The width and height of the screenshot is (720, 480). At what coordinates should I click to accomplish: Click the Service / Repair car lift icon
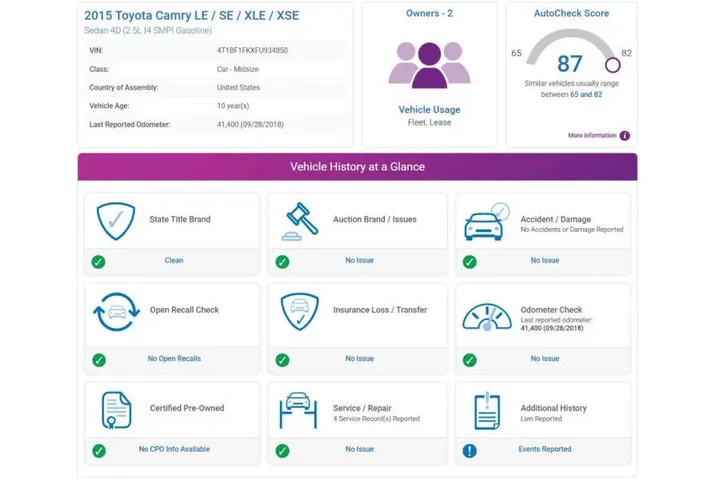click(x=300, y=409)
